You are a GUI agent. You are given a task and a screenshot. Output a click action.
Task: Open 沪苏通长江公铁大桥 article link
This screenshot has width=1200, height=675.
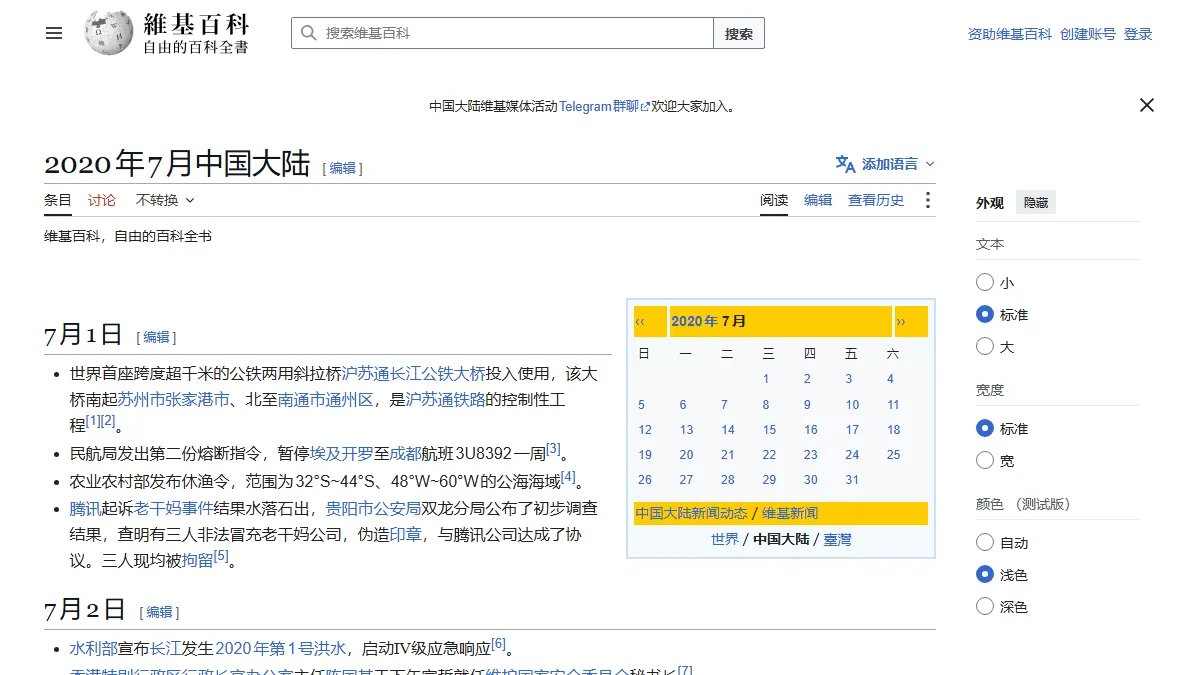coord(413,374)
